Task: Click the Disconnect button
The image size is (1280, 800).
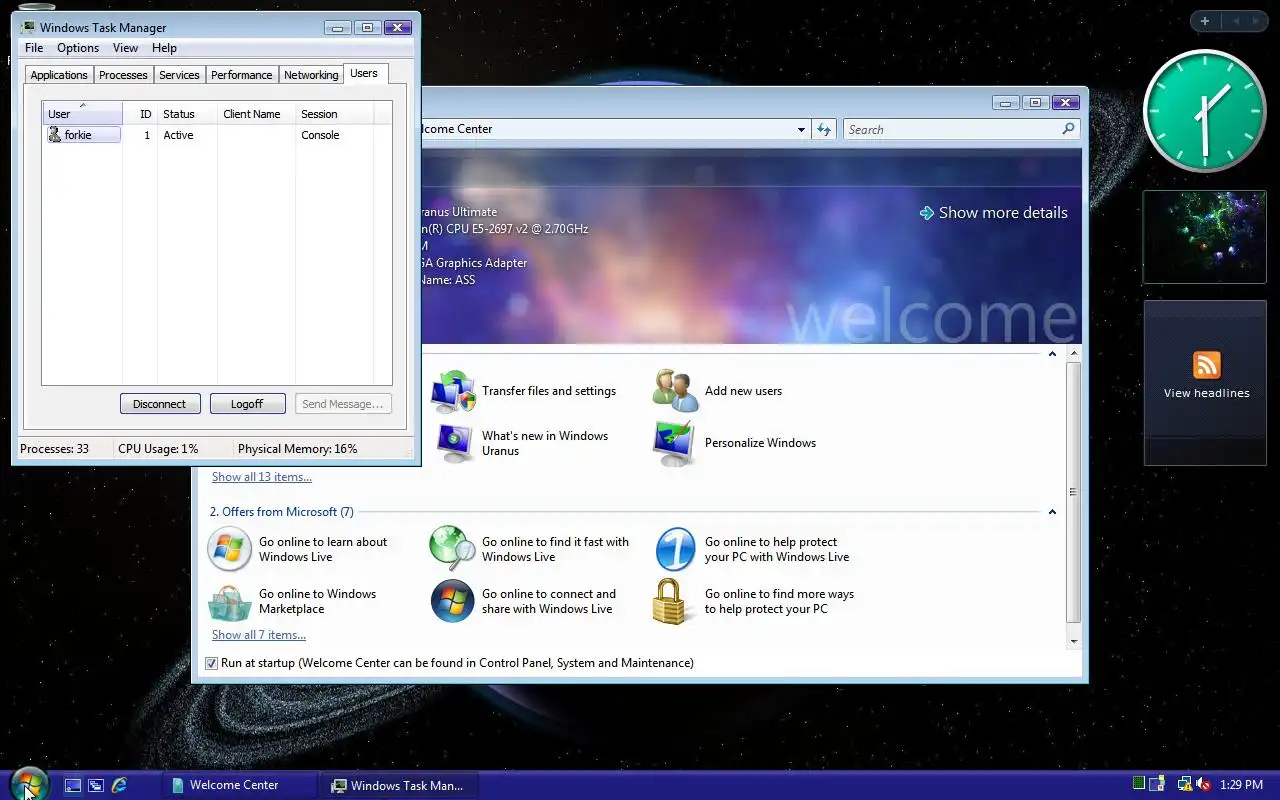Action: [160, 404]
